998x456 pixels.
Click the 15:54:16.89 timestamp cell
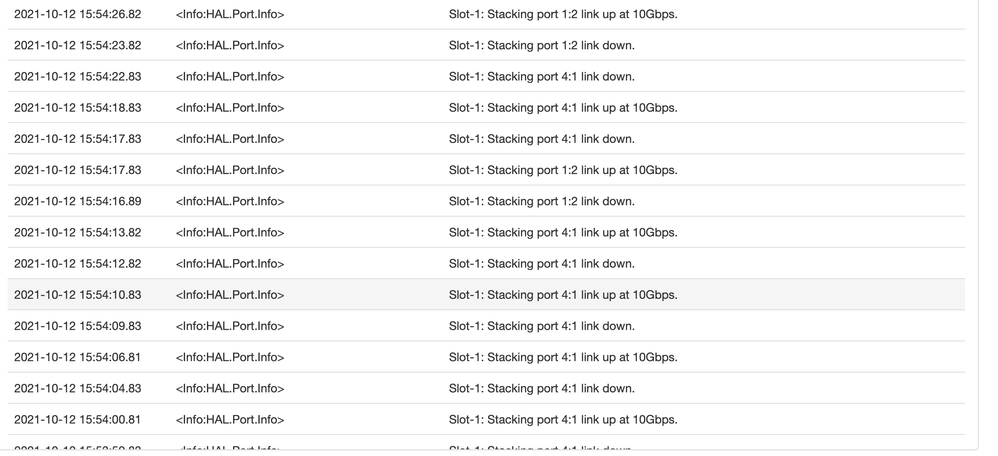[x=78, y=201]
